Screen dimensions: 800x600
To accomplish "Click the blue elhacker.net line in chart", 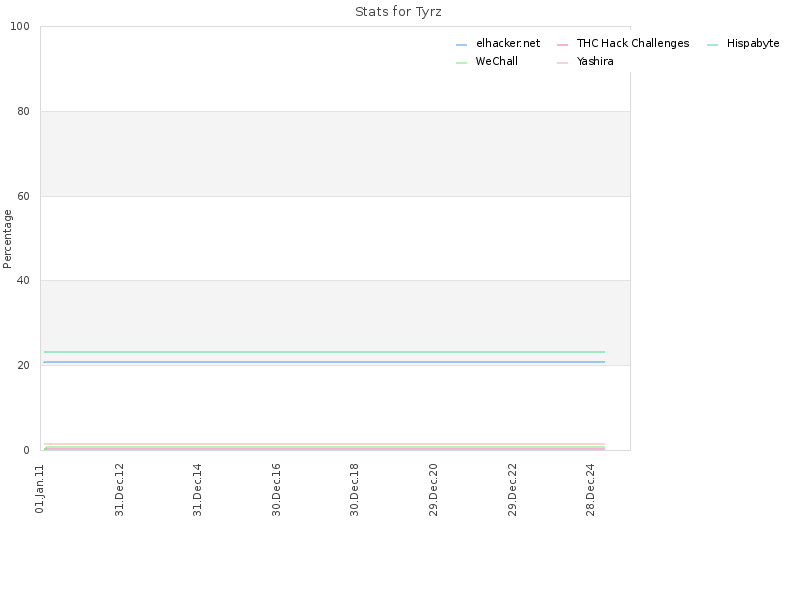I will pos(324,362).
